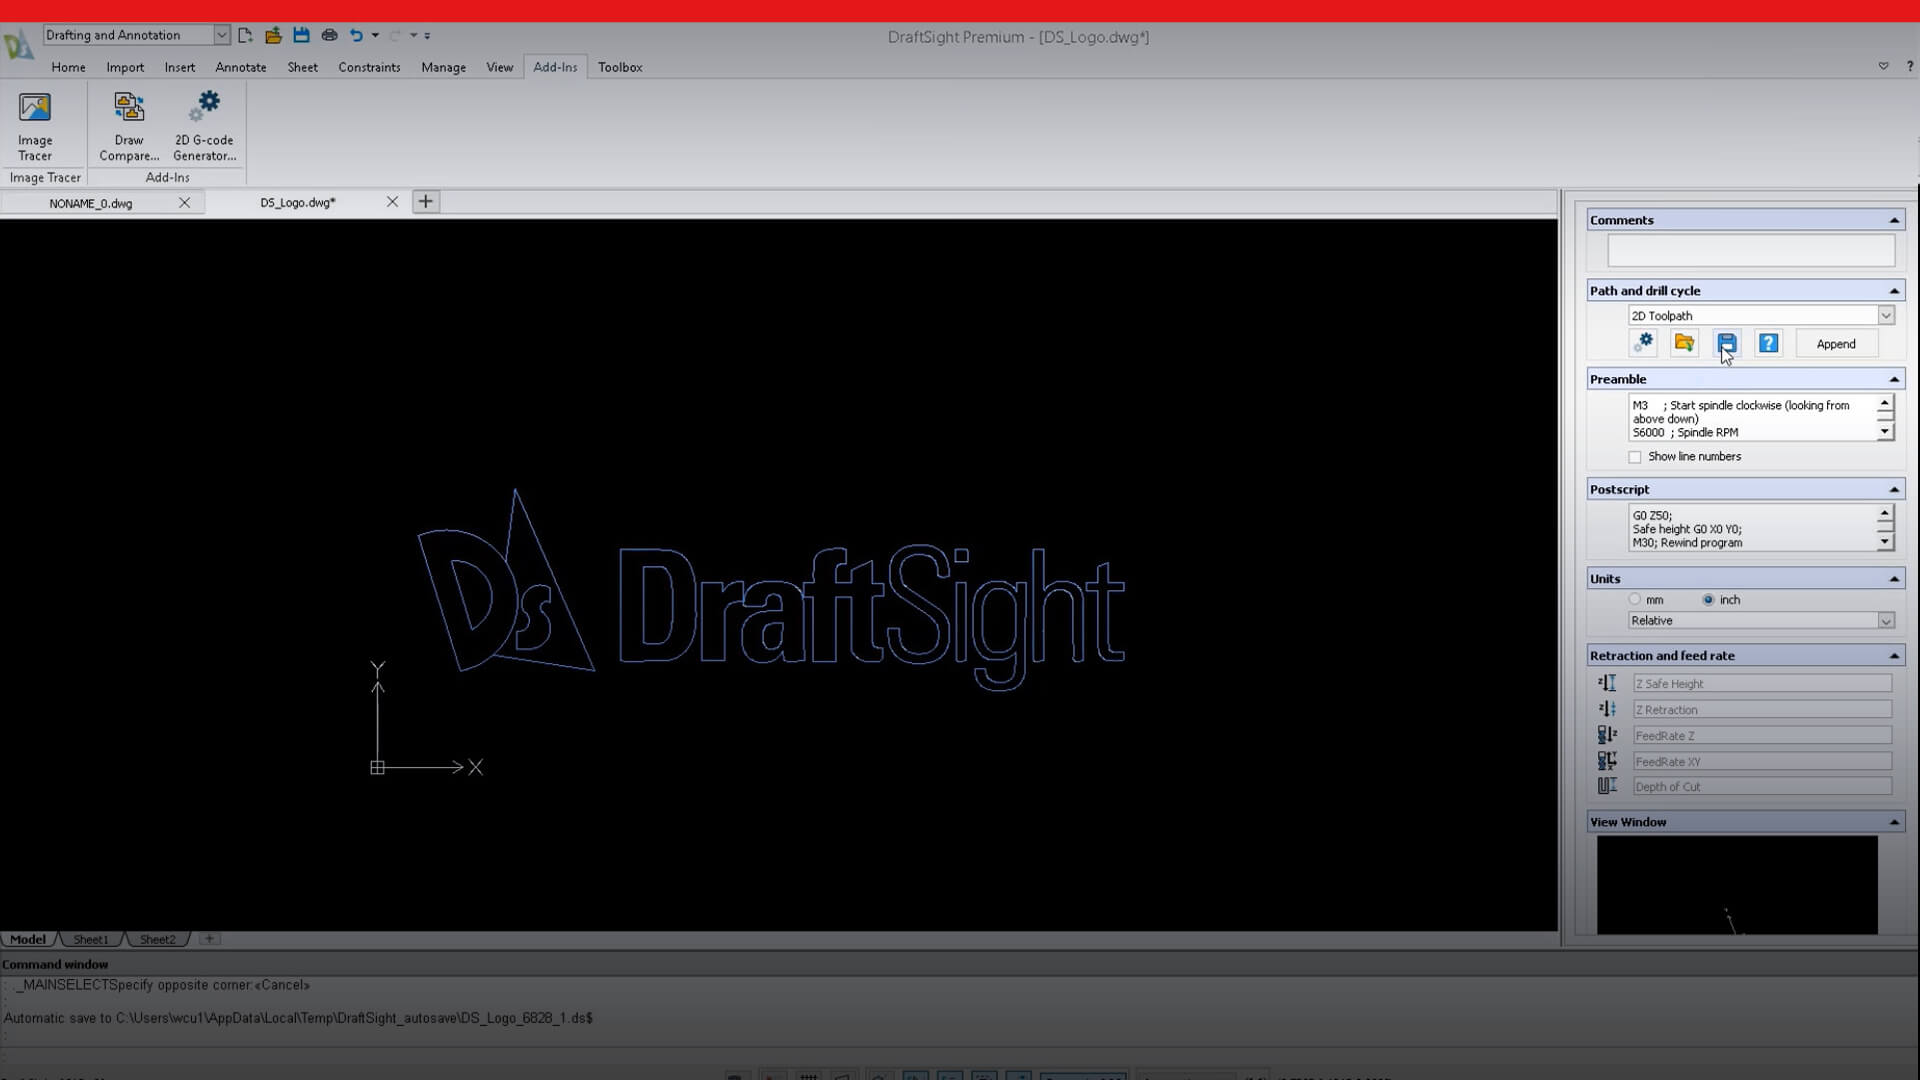Add a new document tab with plus button

pyautogui.click(x=425, y=202)
